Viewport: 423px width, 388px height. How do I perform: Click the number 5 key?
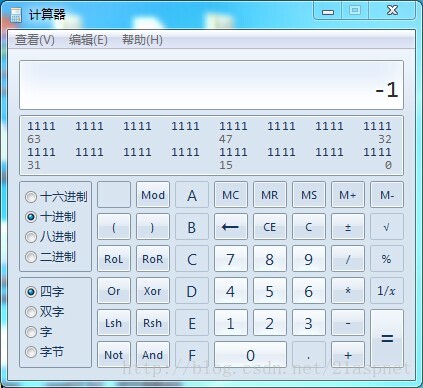[270, 291]
